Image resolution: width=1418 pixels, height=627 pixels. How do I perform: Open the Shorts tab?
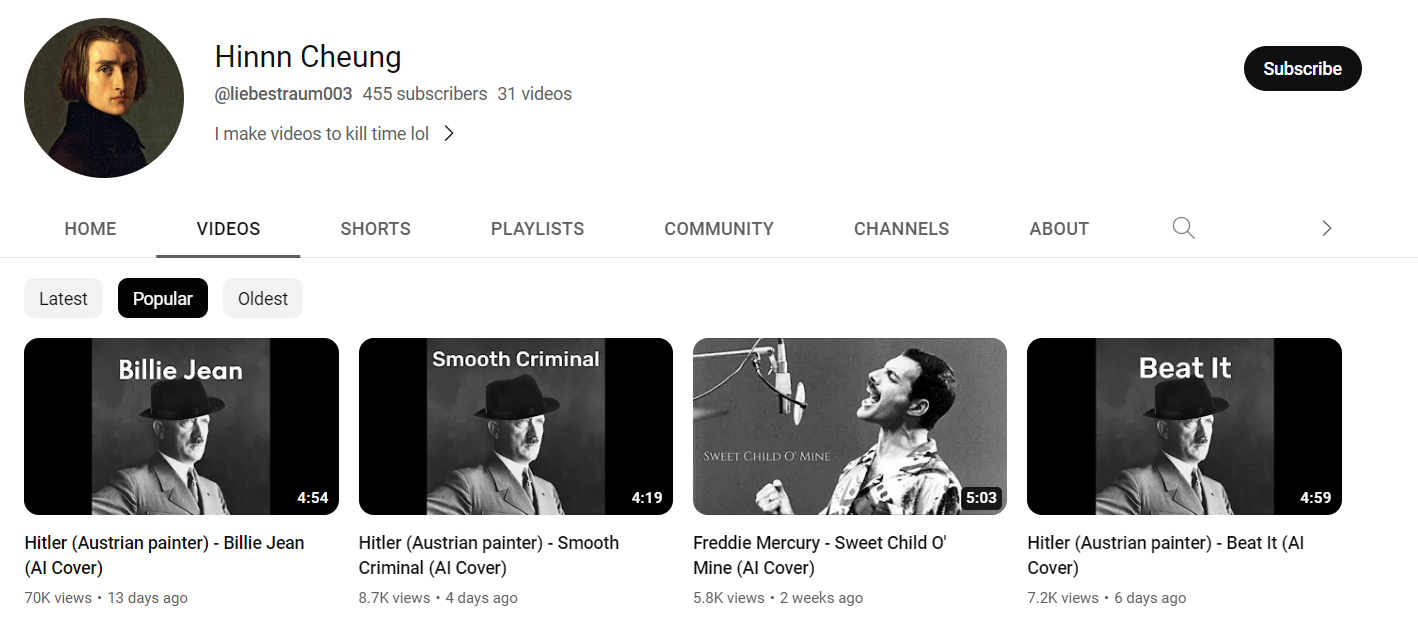[375, 229]
